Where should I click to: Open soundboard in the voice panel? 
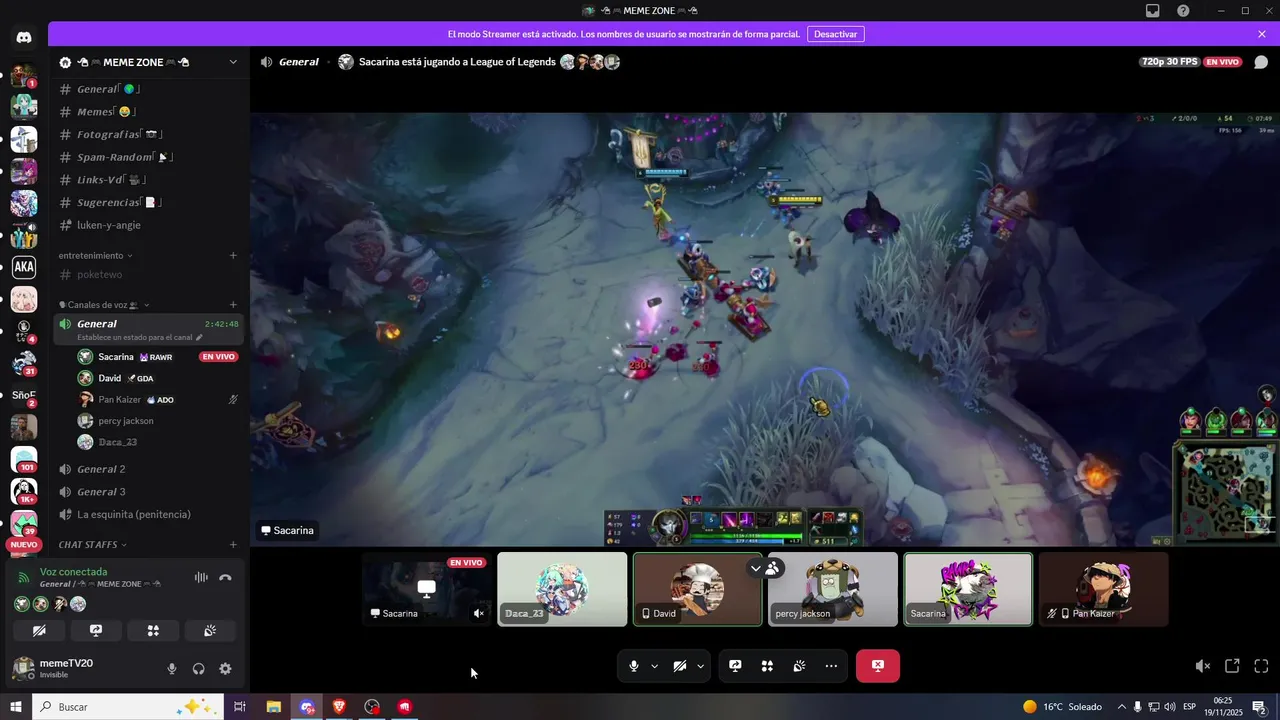[x=210, y=631]
